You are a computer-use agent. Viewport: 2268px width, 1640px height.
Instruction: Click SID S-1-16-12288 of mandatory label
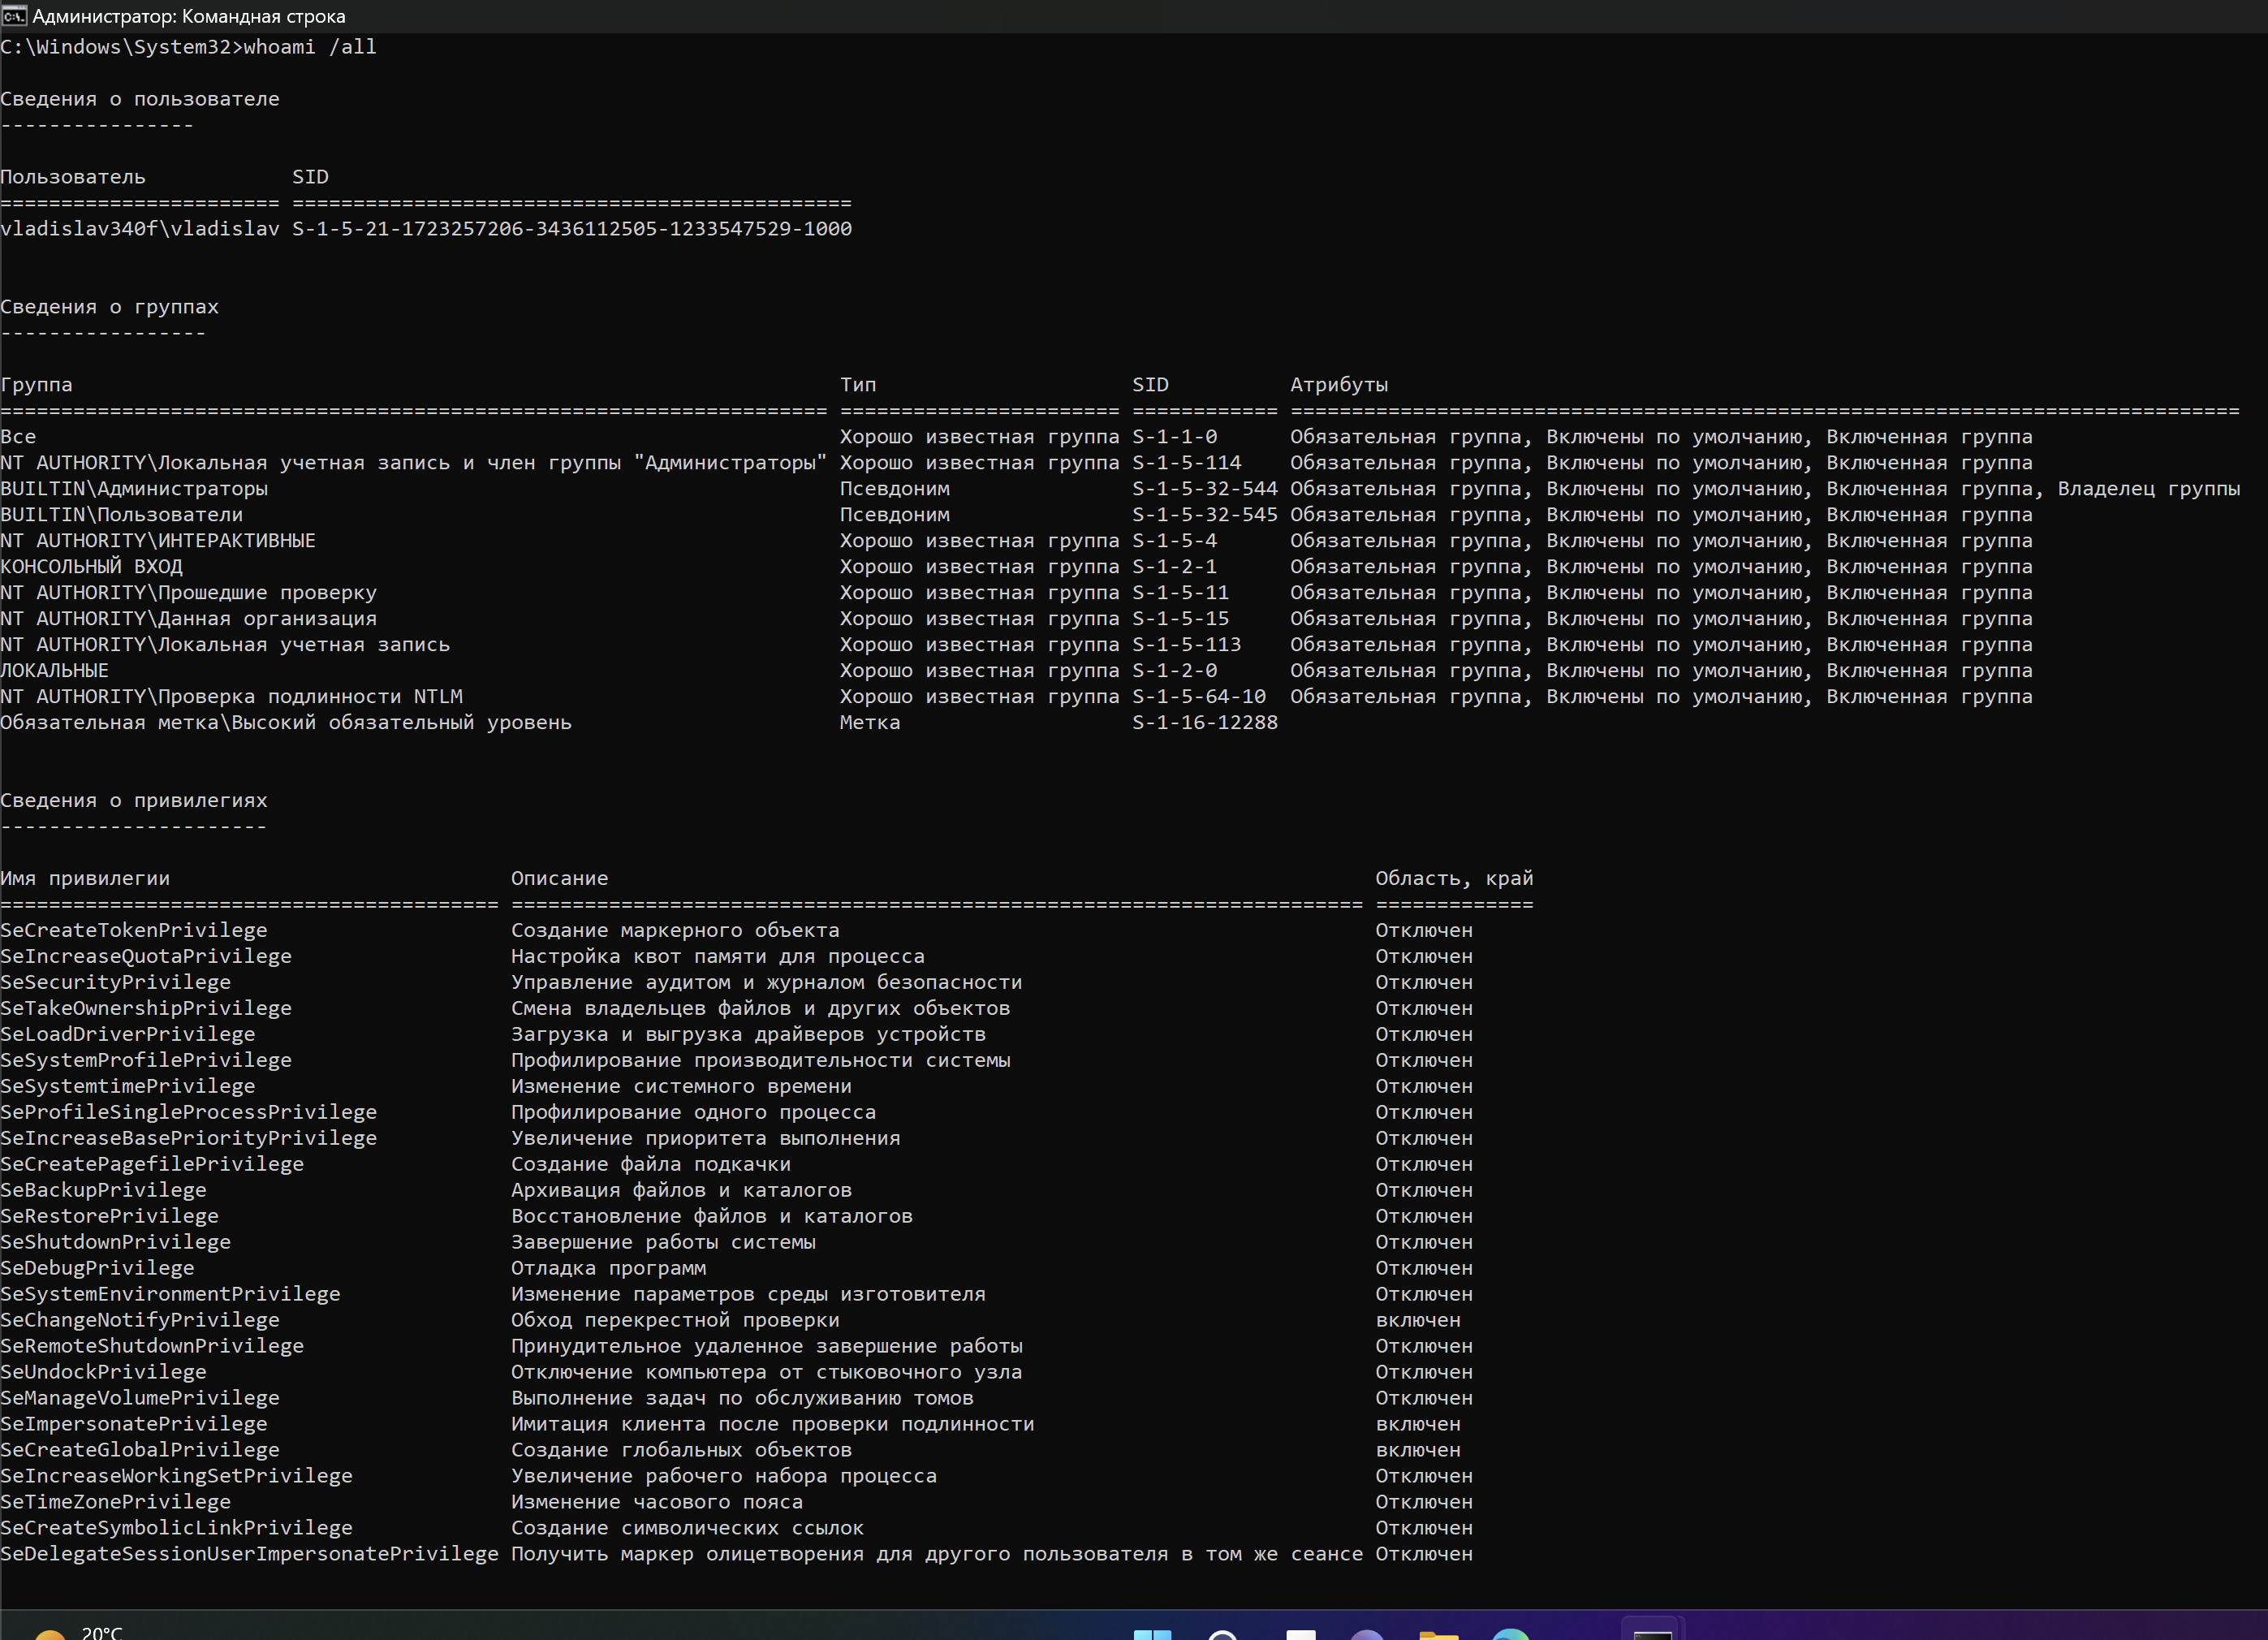point(1204,723)
